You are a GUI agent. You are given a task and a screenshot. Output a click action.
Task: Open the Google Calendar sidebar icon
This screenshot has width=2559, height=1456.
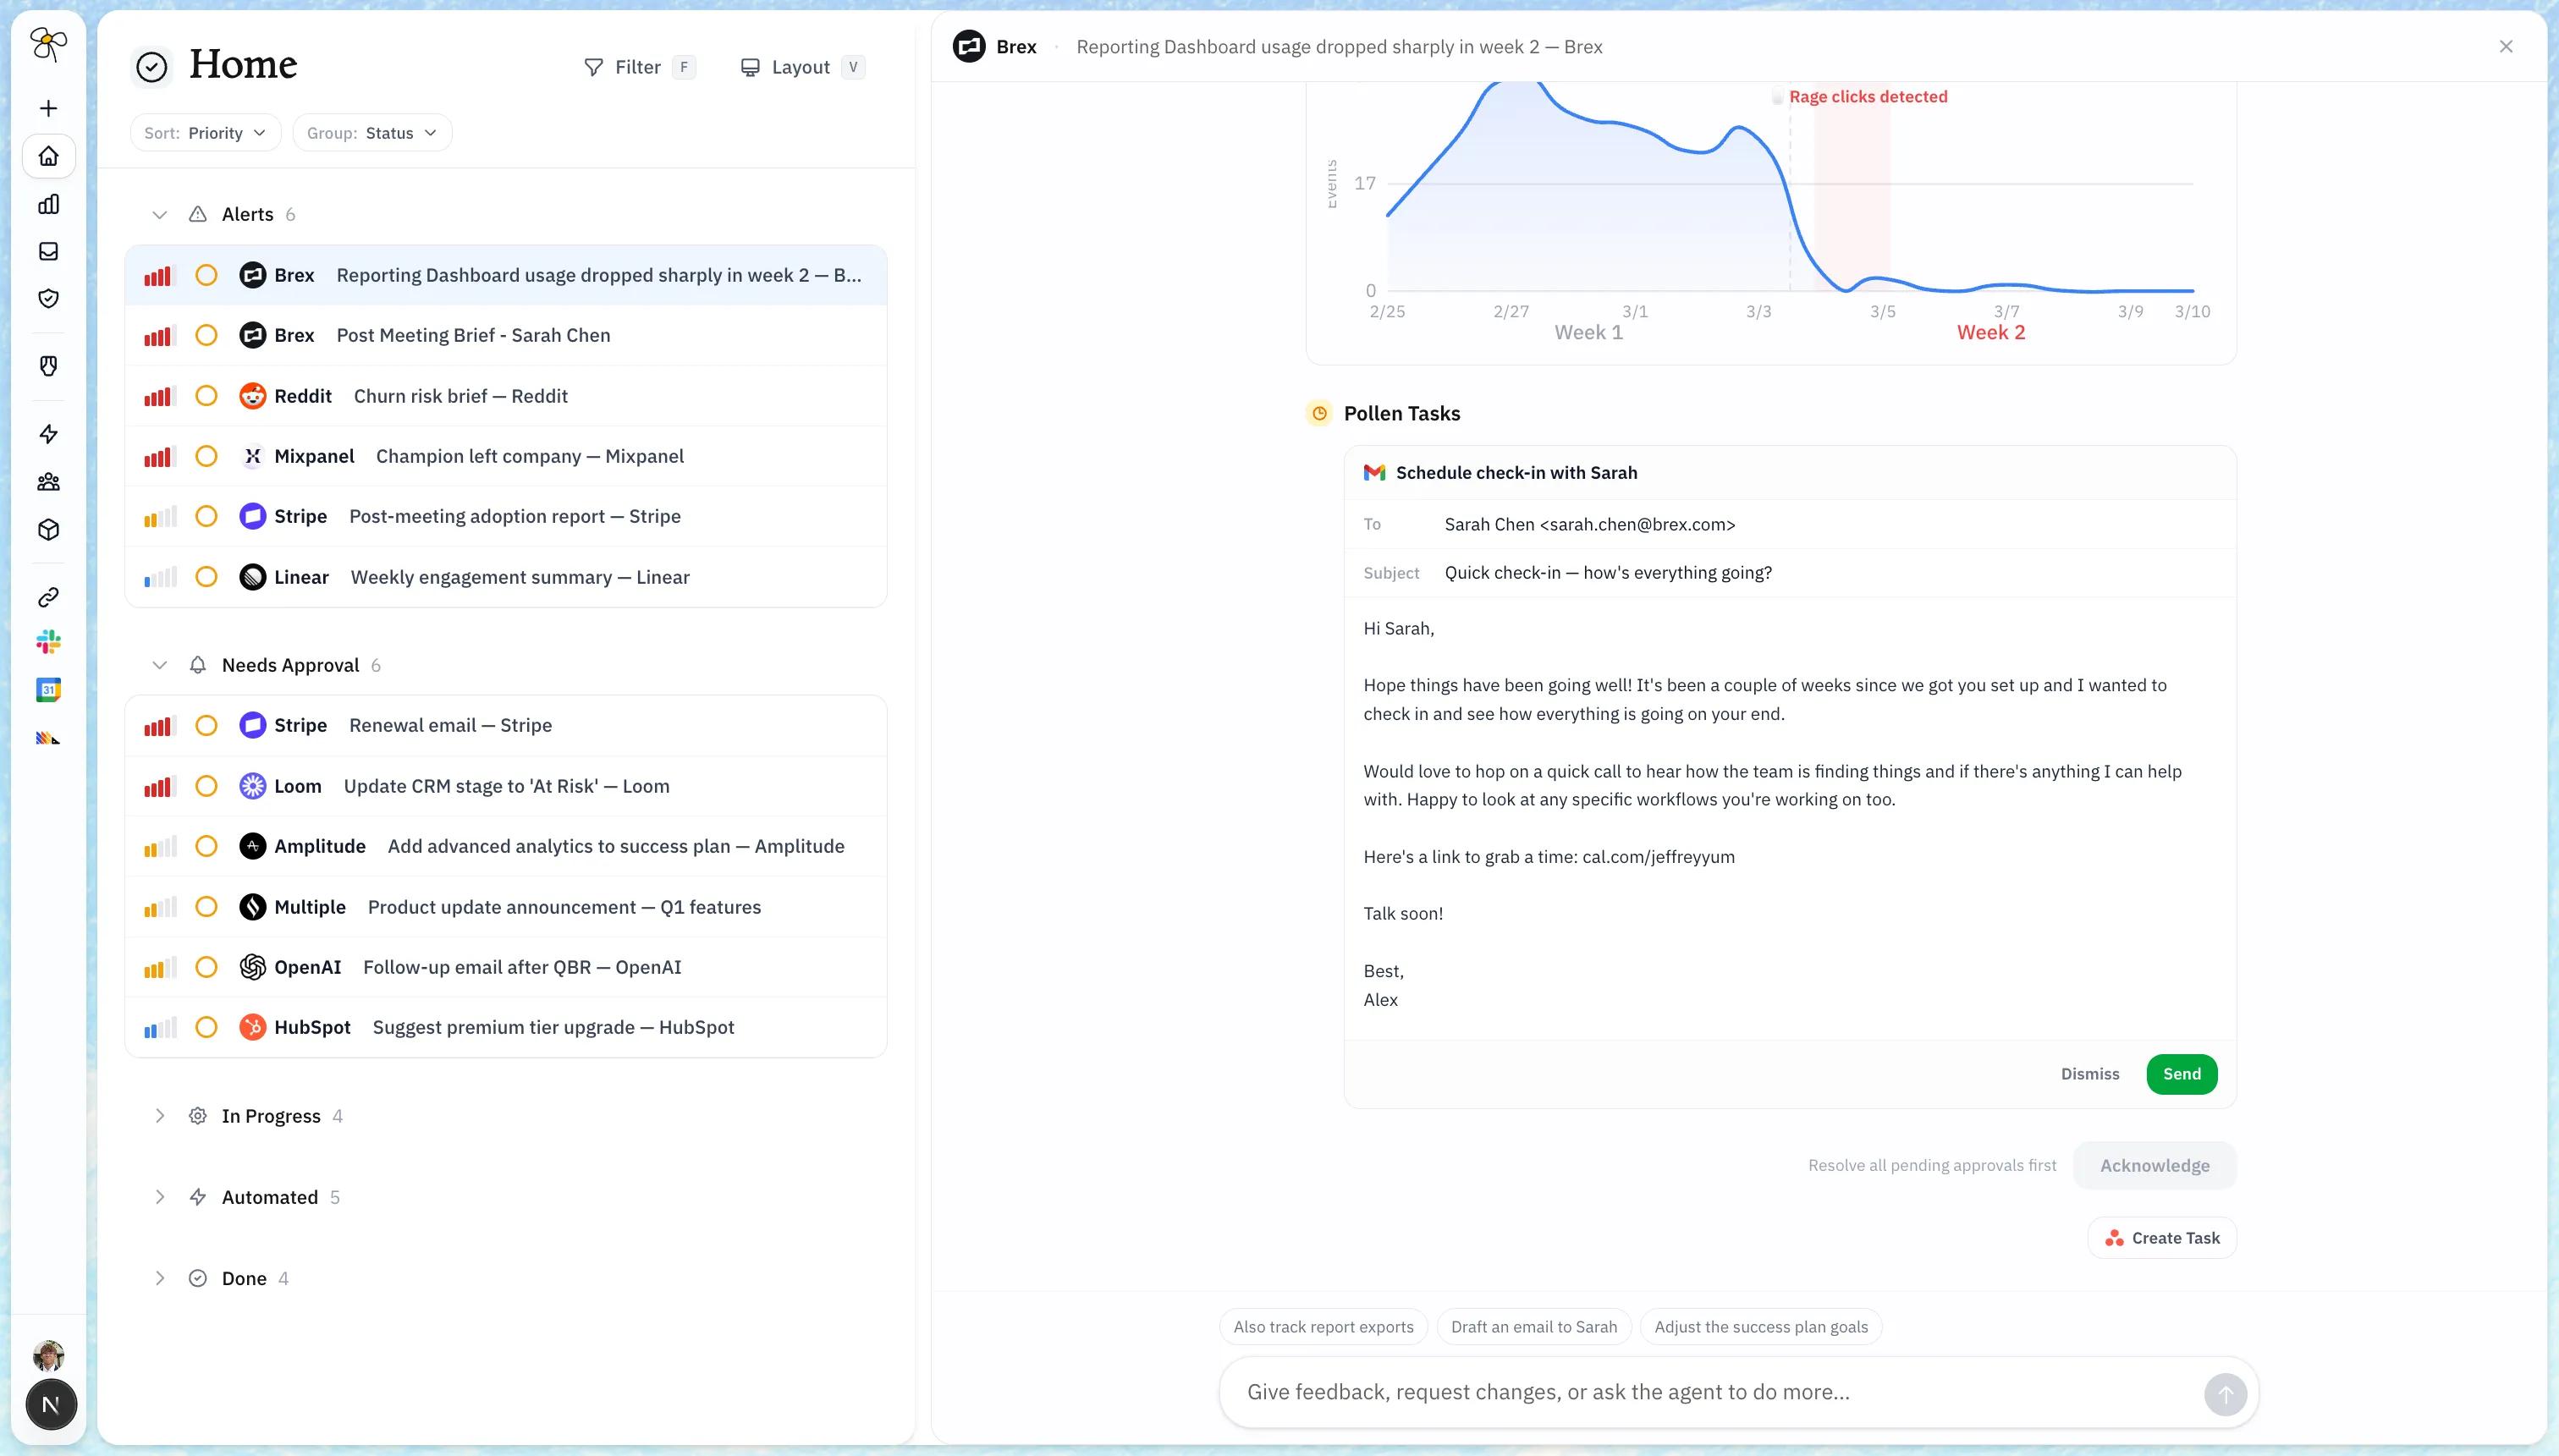48,689
